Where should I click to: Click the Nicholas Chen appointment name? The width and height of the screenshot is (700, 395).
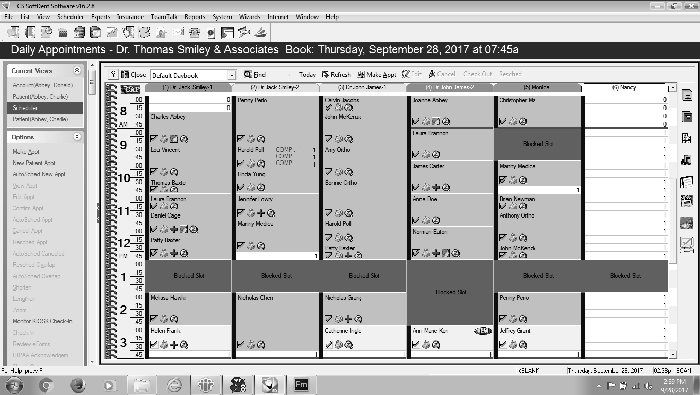pyautogui.click(x=255, y=298)
